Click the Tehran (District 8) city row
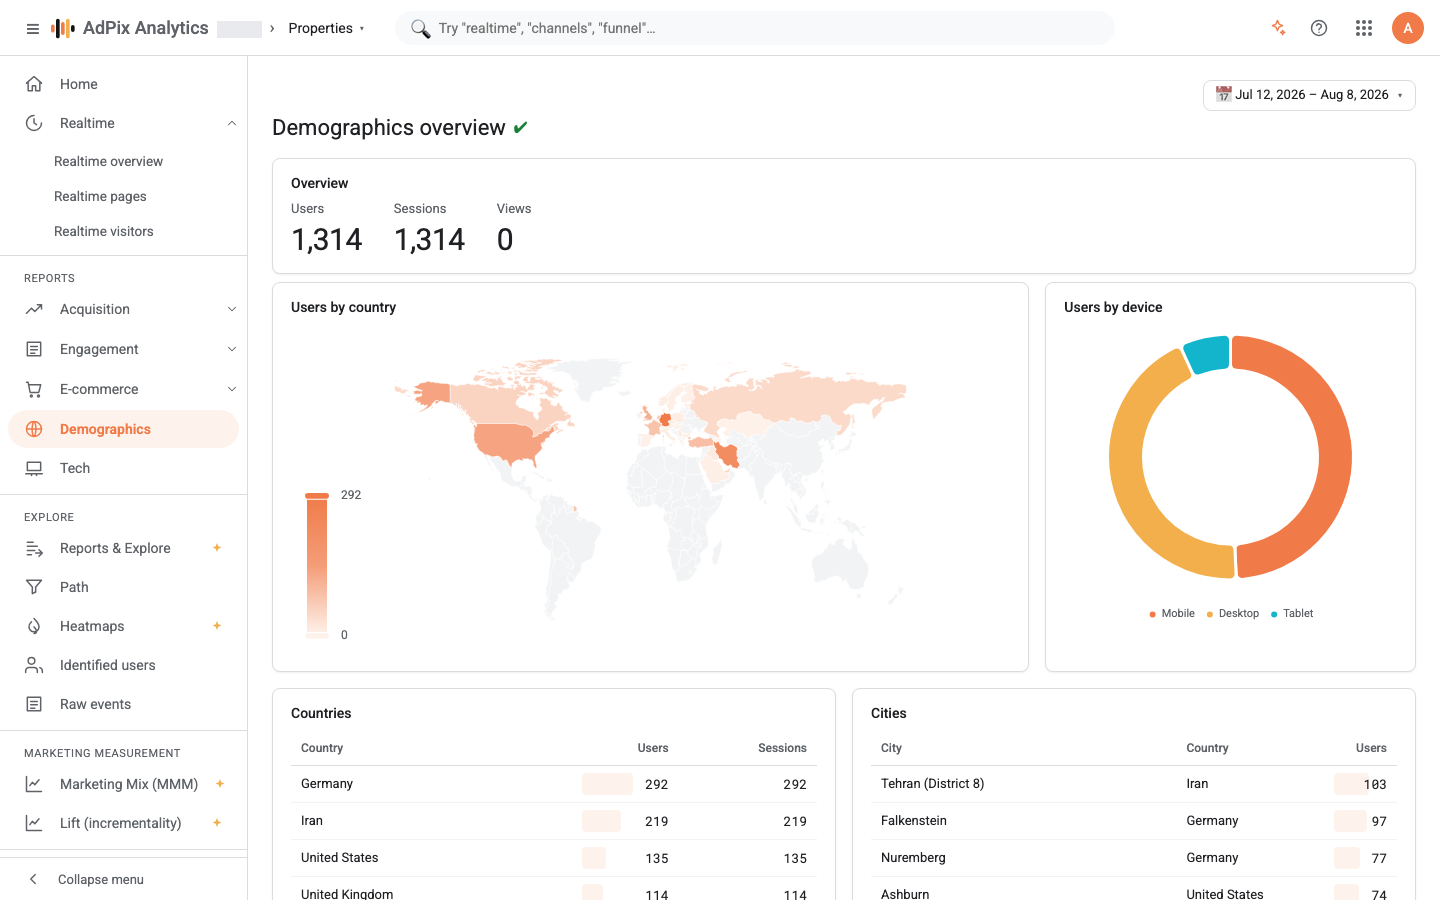The width and height of the screenshot is (1440, 900). coord(1134,784)
